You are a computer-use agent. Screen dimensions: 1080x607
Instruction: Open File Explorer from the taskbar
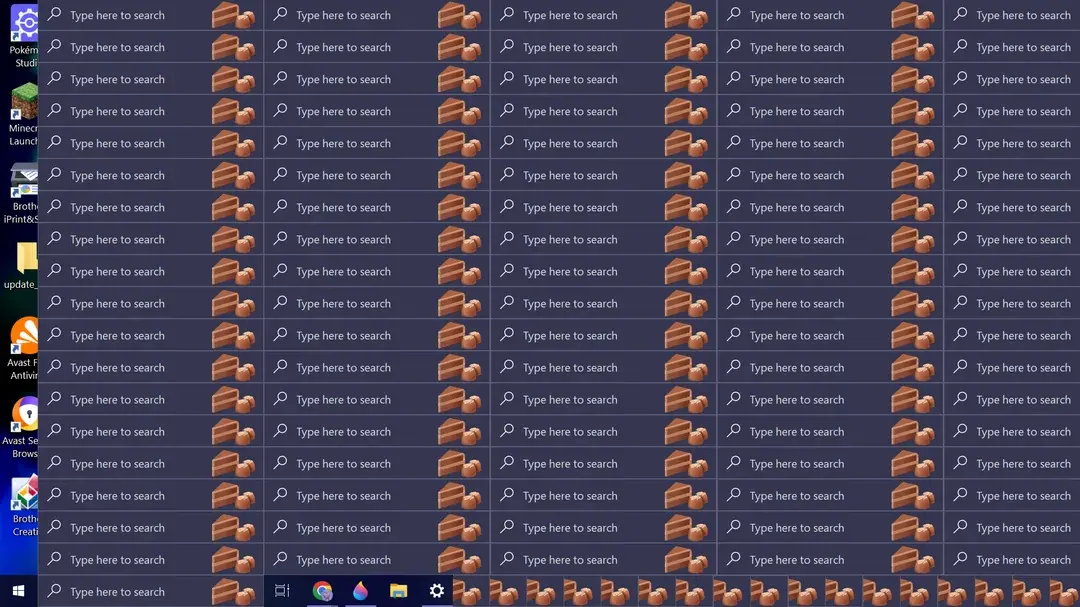pyautogui.click(x=398, y=591)
